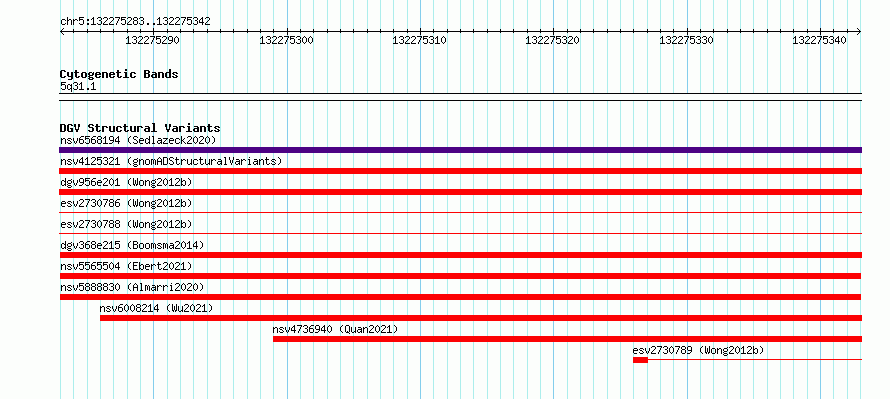
Task: Click the red bar under nsv4736940
Action: click(568, 339)
